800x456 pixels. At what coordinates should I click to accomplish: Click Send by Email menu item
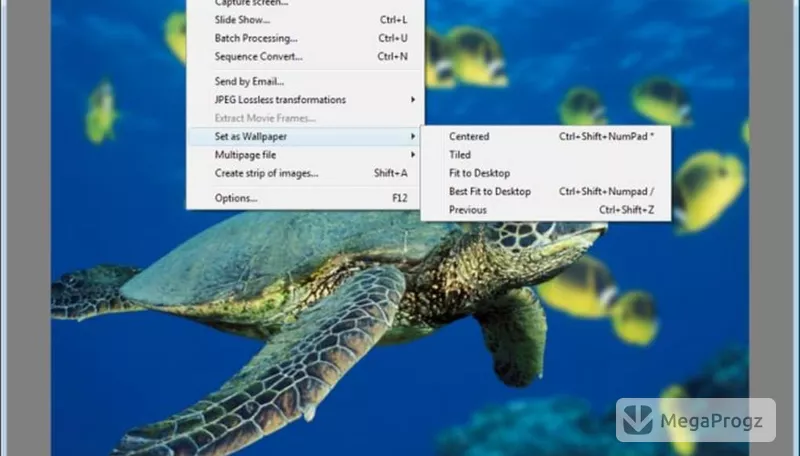pos(305,81)
